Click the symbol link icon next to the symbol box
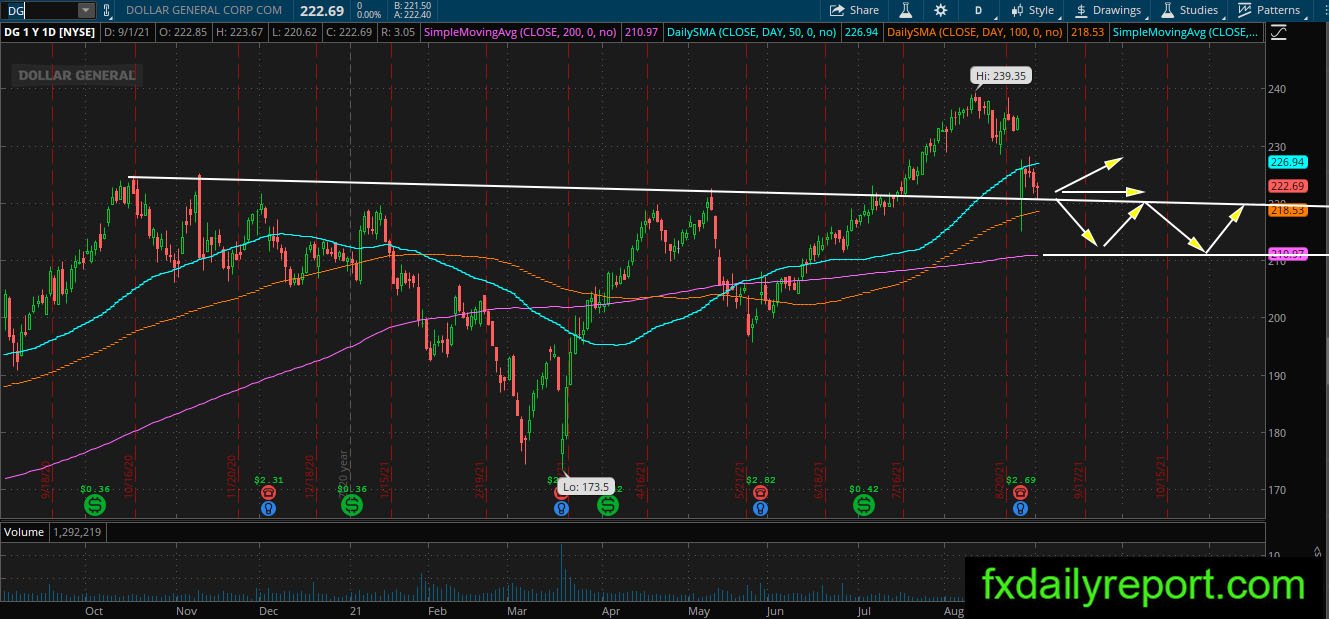Image resolution: width=1329 pixels, height=619 pixels. pyautogui.click(x=108, y=10)
